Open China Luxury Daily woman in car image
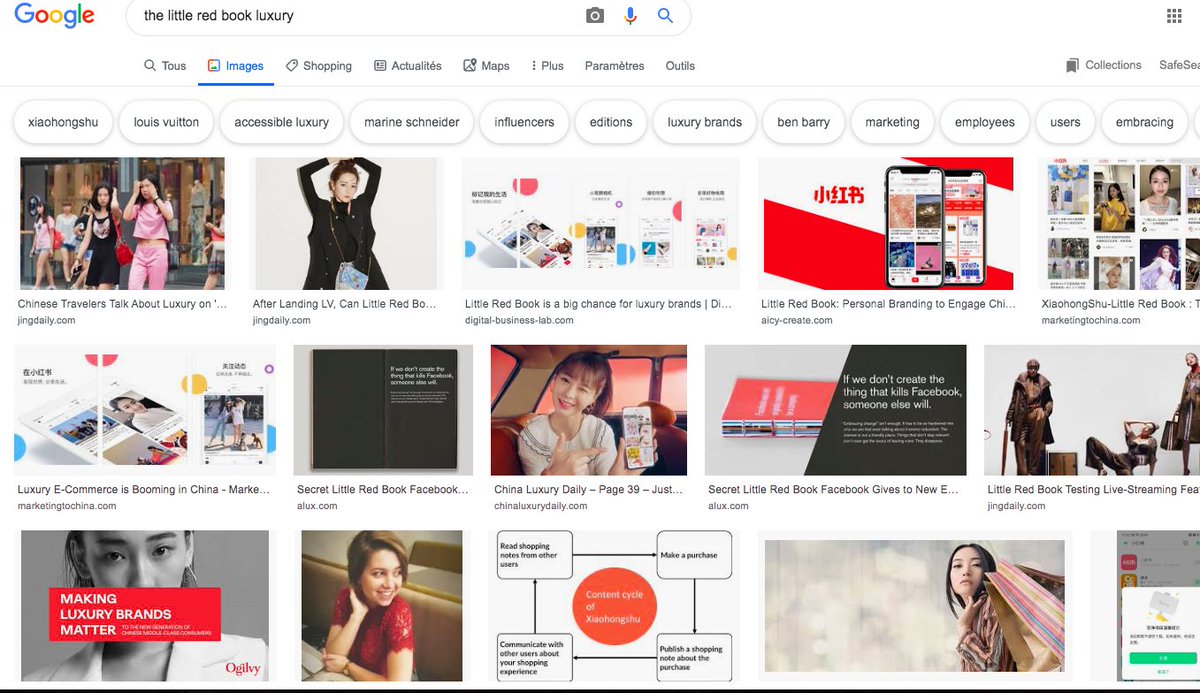 tap(589, 410)
